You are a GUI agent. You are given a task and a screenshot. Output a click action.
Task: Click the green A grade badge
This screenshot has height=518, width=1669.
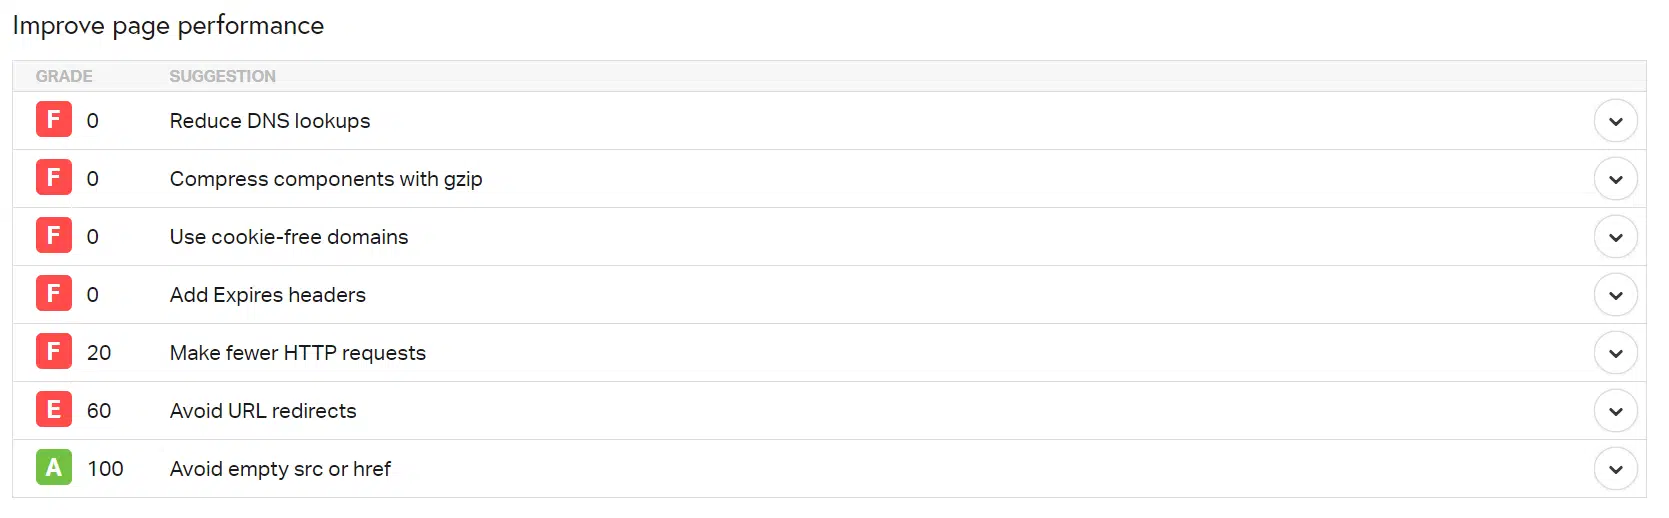[54, 468]
